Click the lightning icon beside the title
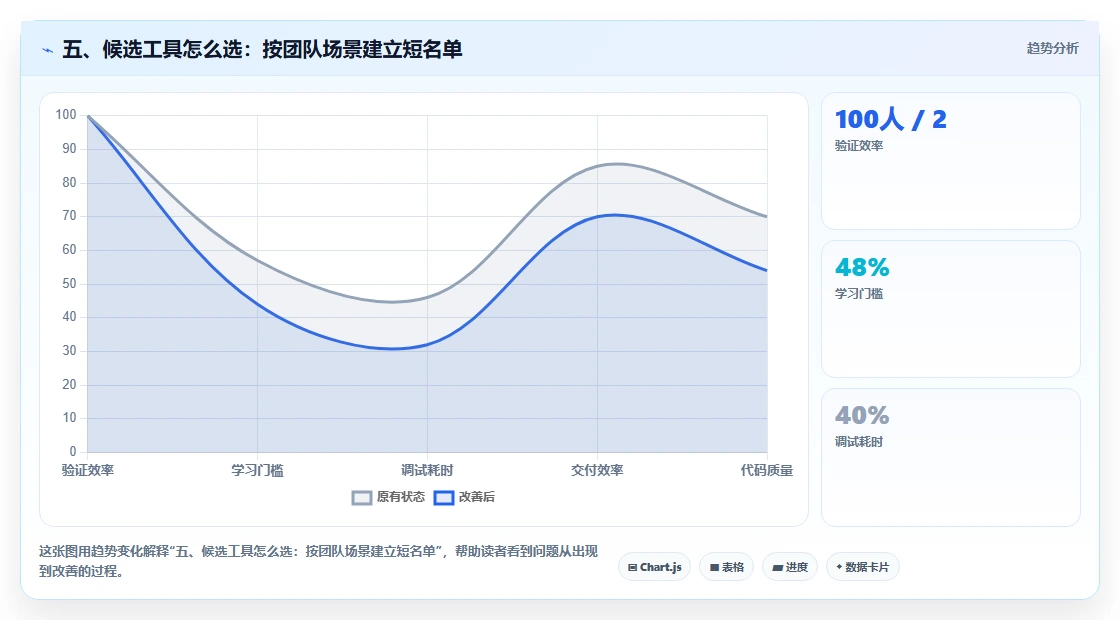 pos(47,50)
